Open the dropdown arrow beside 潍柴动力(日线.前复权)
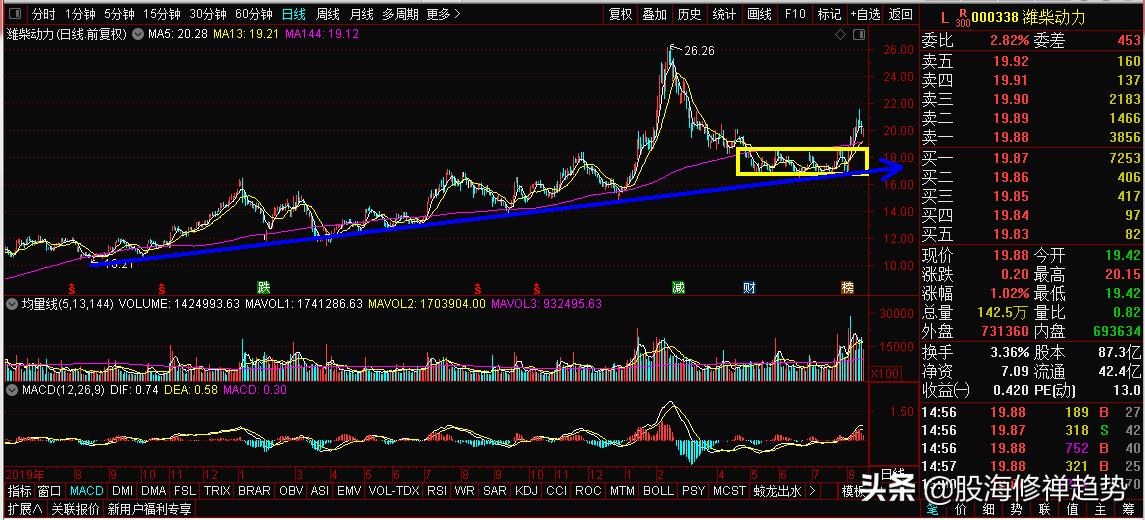This screenshot has width=1145, height=520. pyautogui.click(x=137, y=34)
